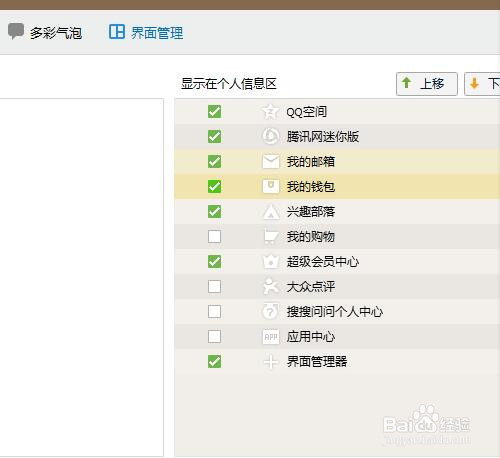Select the 界面管理器 row label
500x458 pixels.
click(x=317, y=362)
